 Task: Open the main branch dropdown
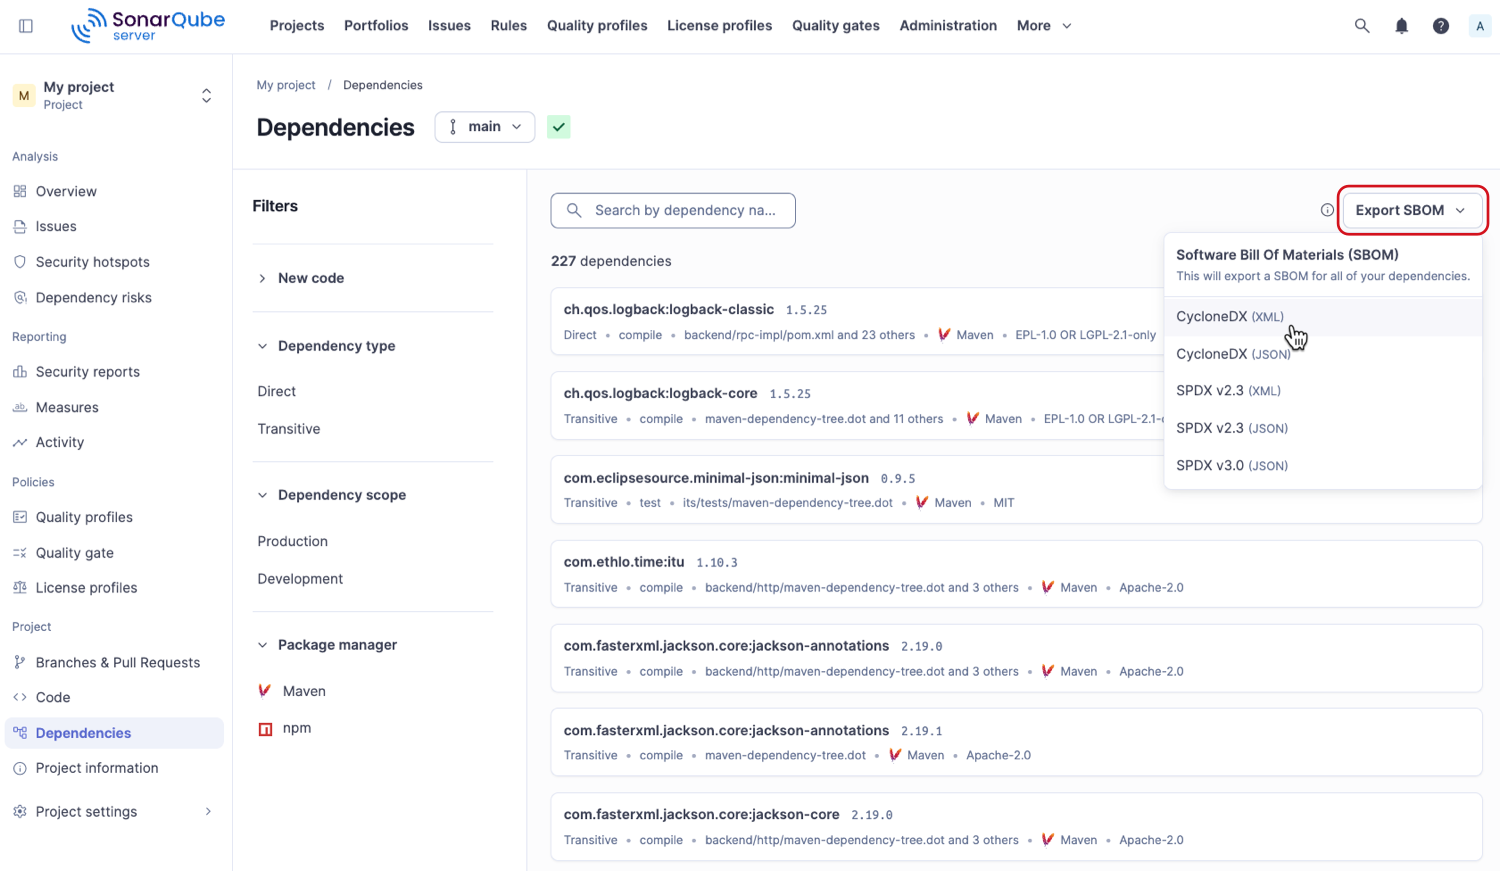click(485, 127)
